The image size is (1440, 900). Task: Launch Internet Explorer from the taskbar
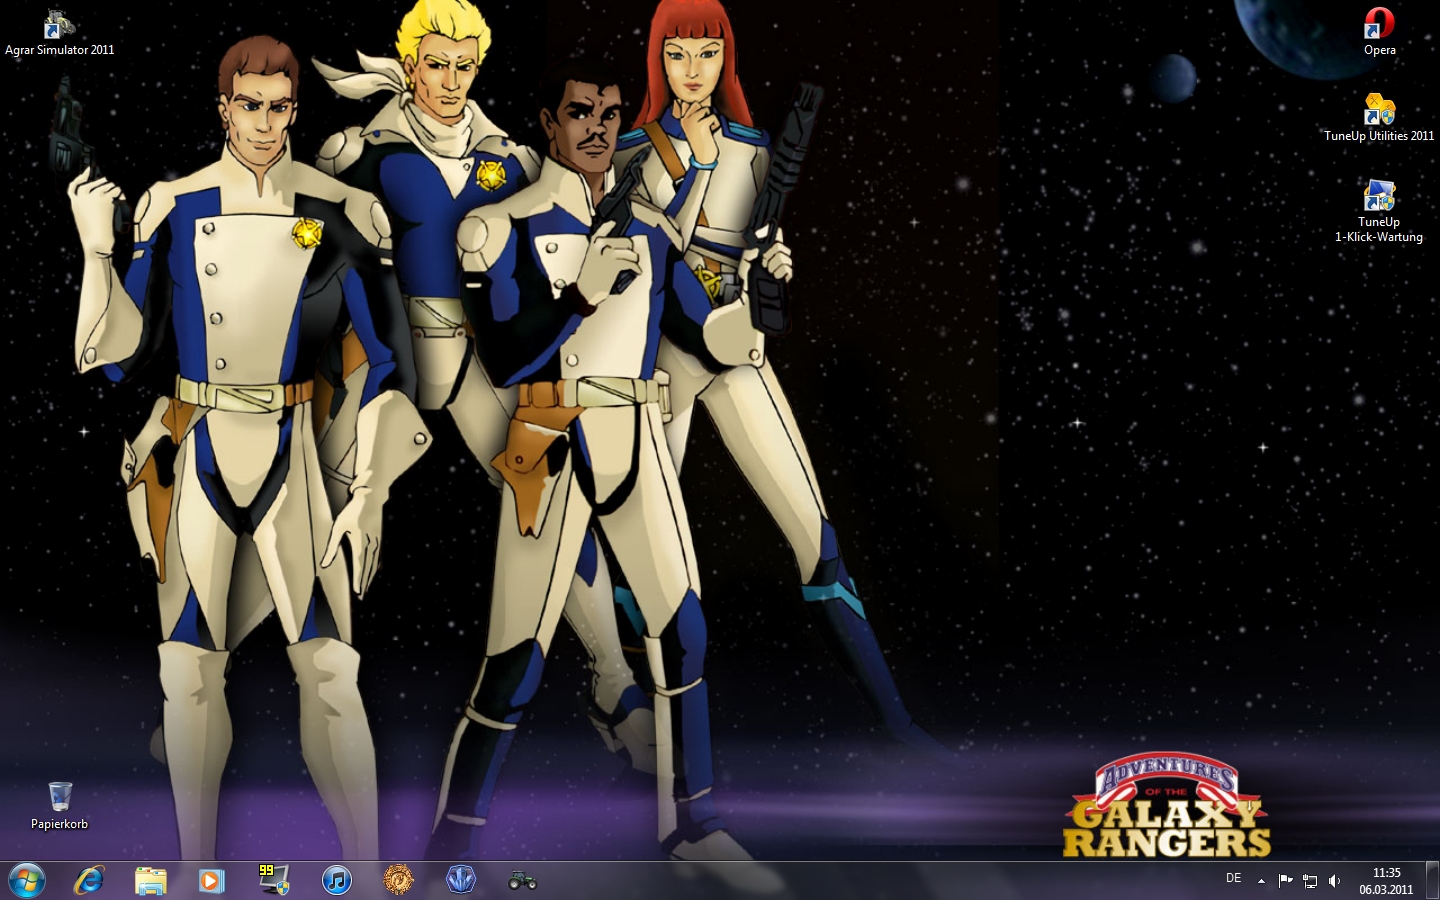[x=90, y=880]
